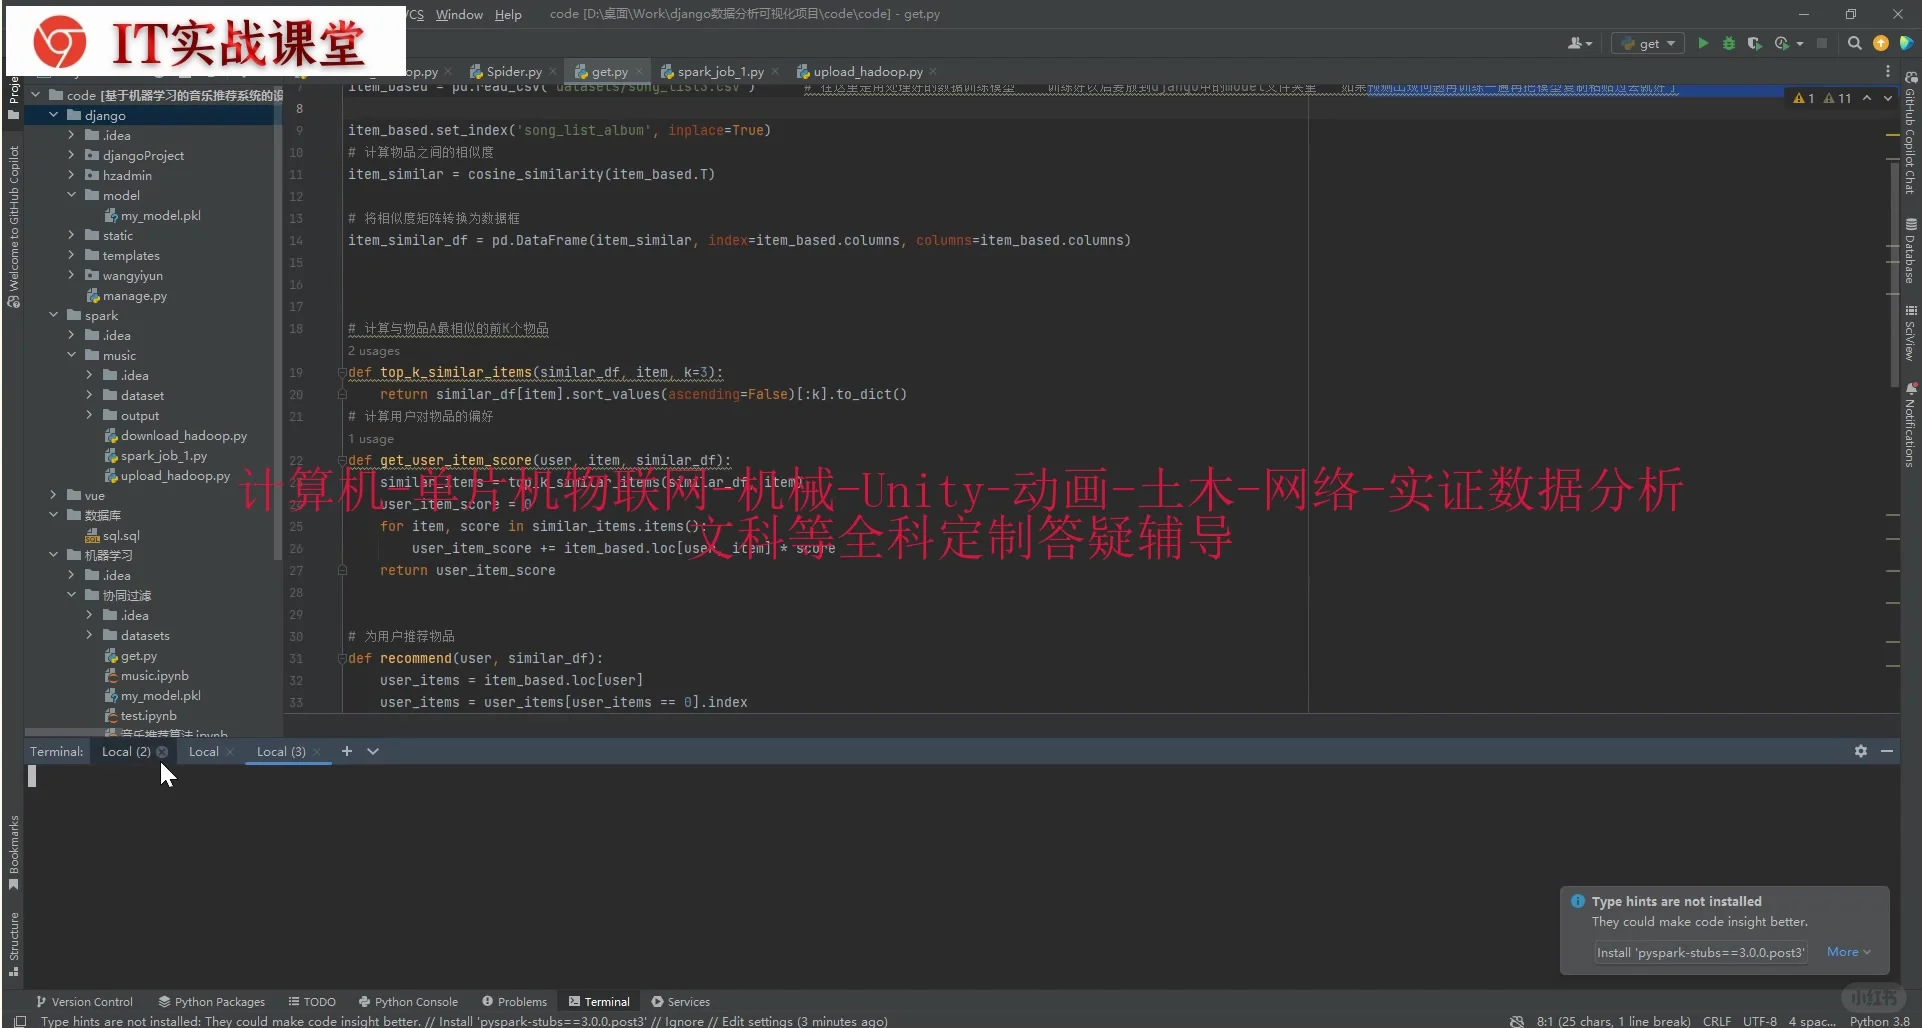Expand the datasets folder in project tree
1922x1028 pixels.
click(x=89, y=635)
